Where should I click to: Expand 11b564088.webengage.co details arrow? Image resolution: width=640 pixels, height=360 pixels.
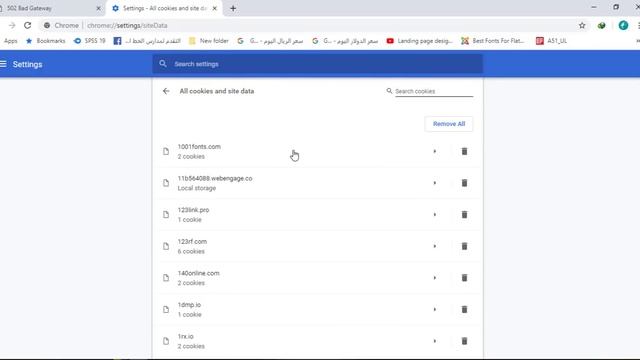(x=435, y=183)
